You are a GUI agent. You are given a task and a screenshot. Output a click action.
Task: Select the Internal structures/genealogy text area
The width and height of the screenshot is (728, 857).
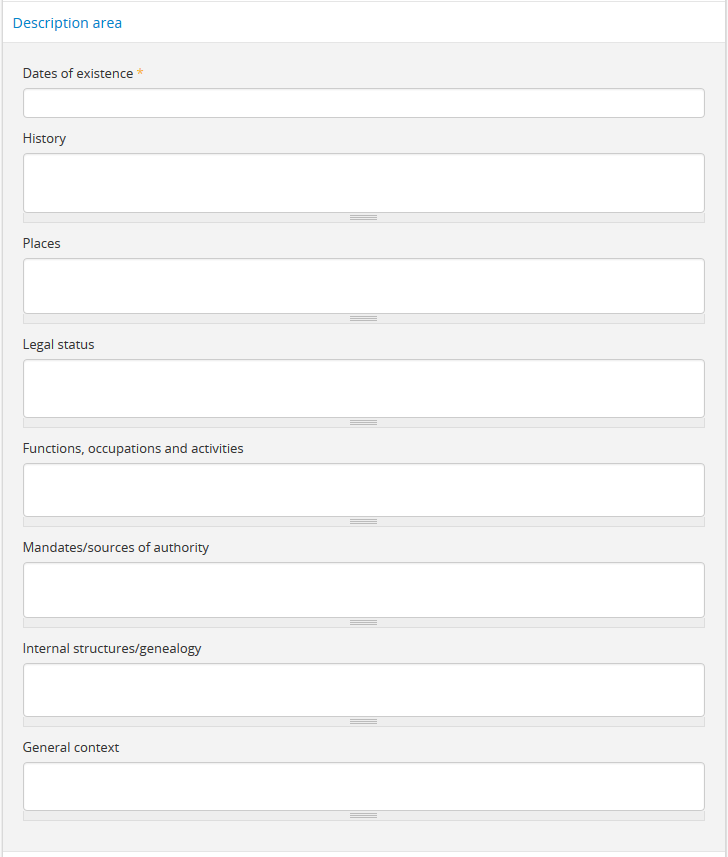coord(363,690)
